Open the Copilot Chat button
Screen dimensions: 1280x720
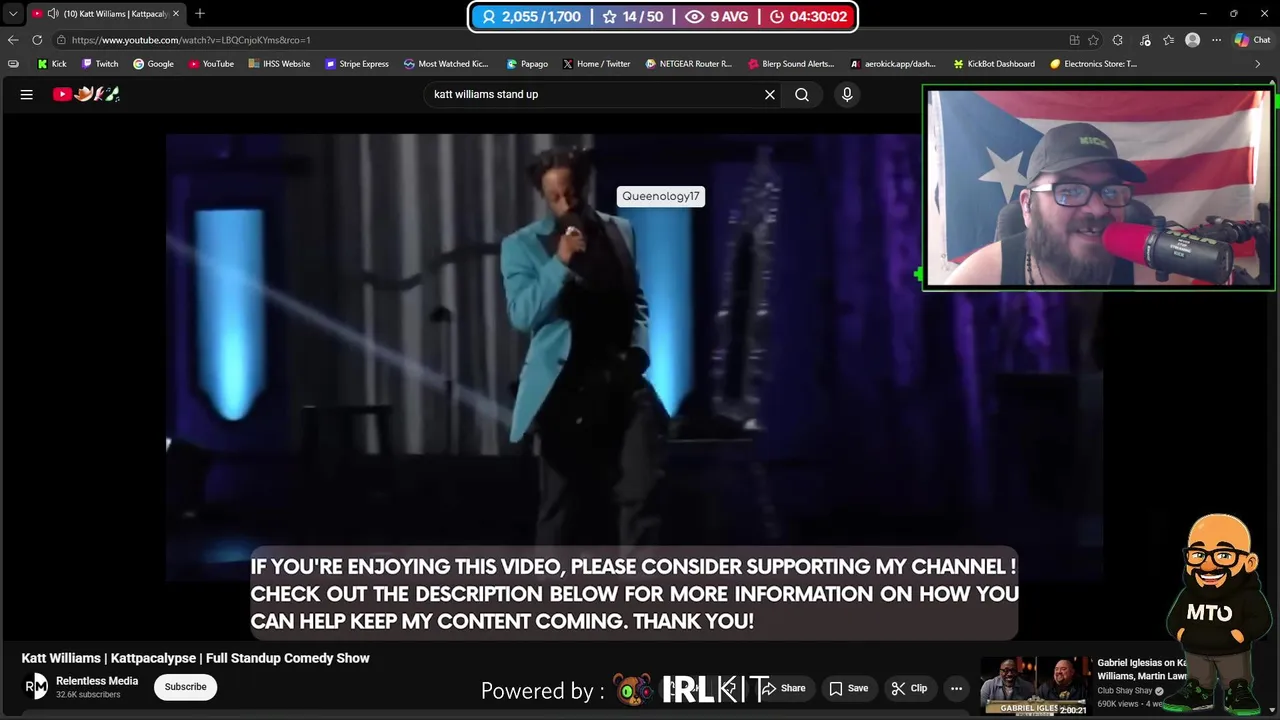(x=1252, y=40)
